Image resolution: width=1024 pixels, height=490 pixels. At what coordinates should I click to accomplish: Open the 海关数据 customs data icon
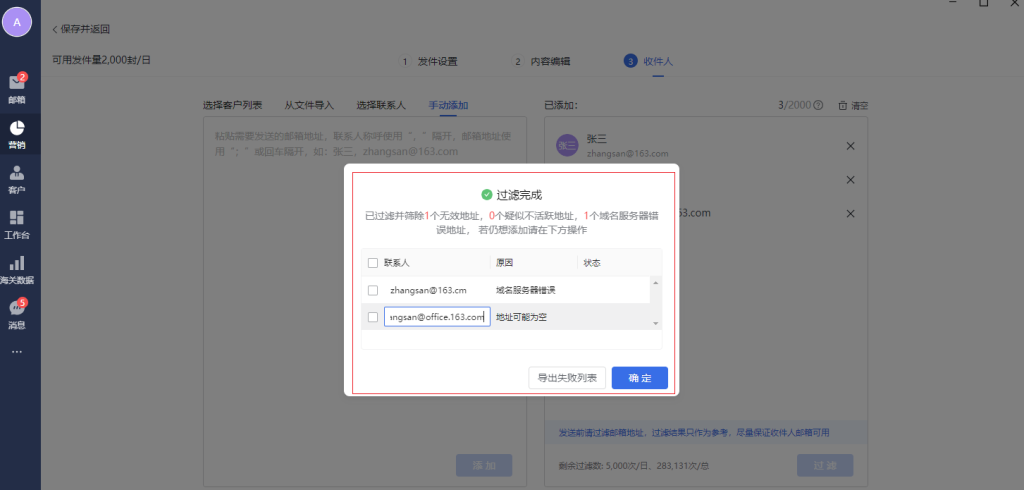click(x=17, y=266)
